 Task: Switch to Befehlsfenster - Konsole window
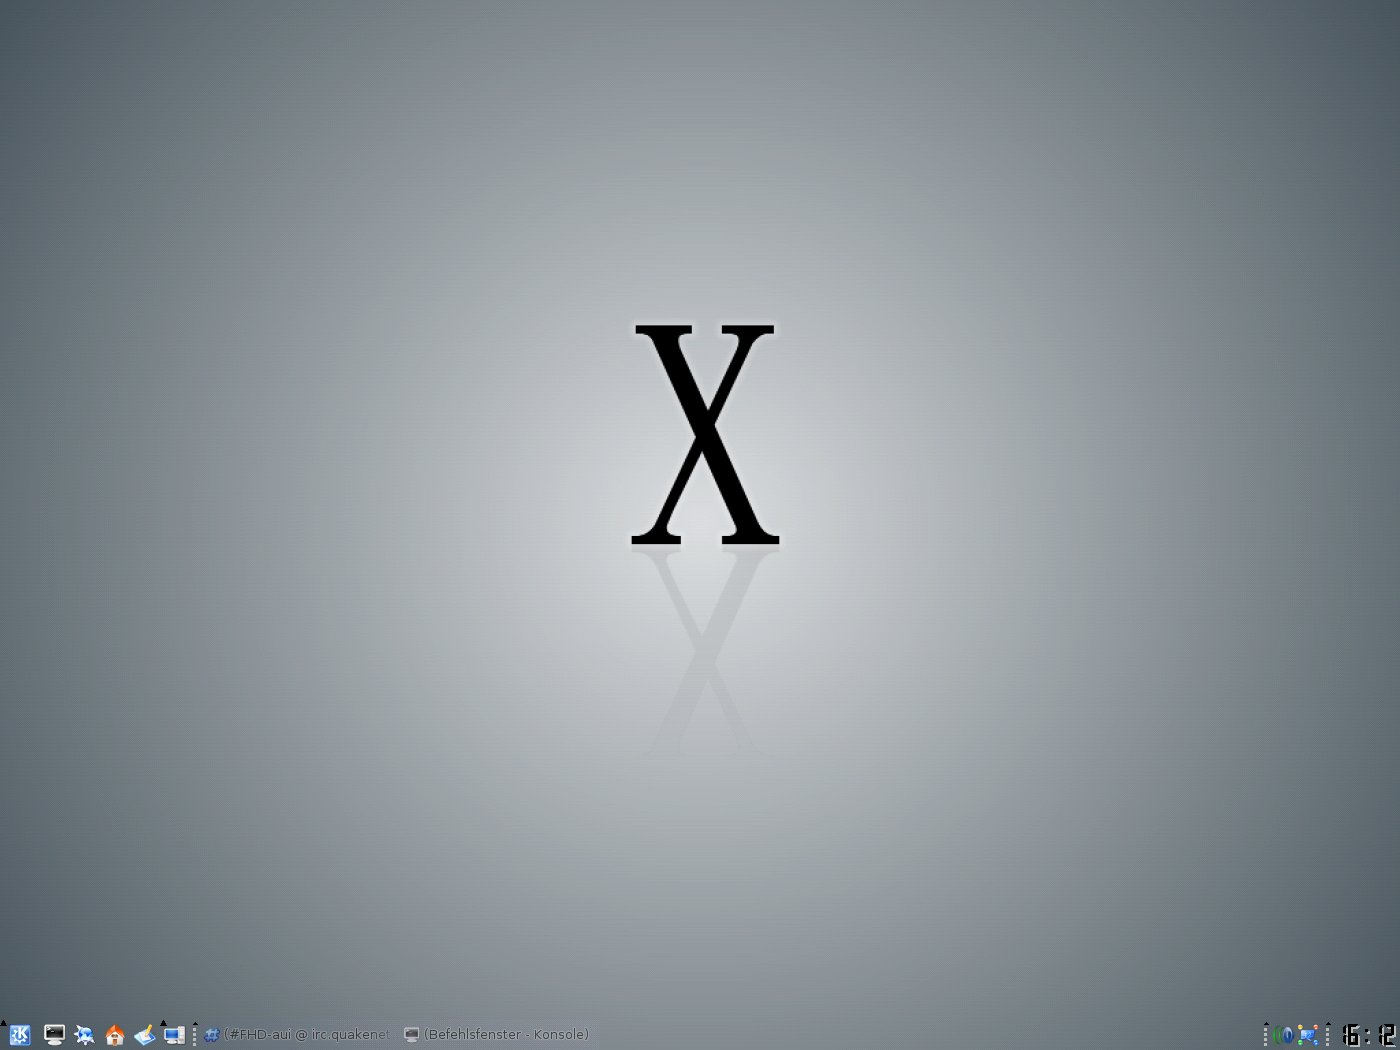497,1035
